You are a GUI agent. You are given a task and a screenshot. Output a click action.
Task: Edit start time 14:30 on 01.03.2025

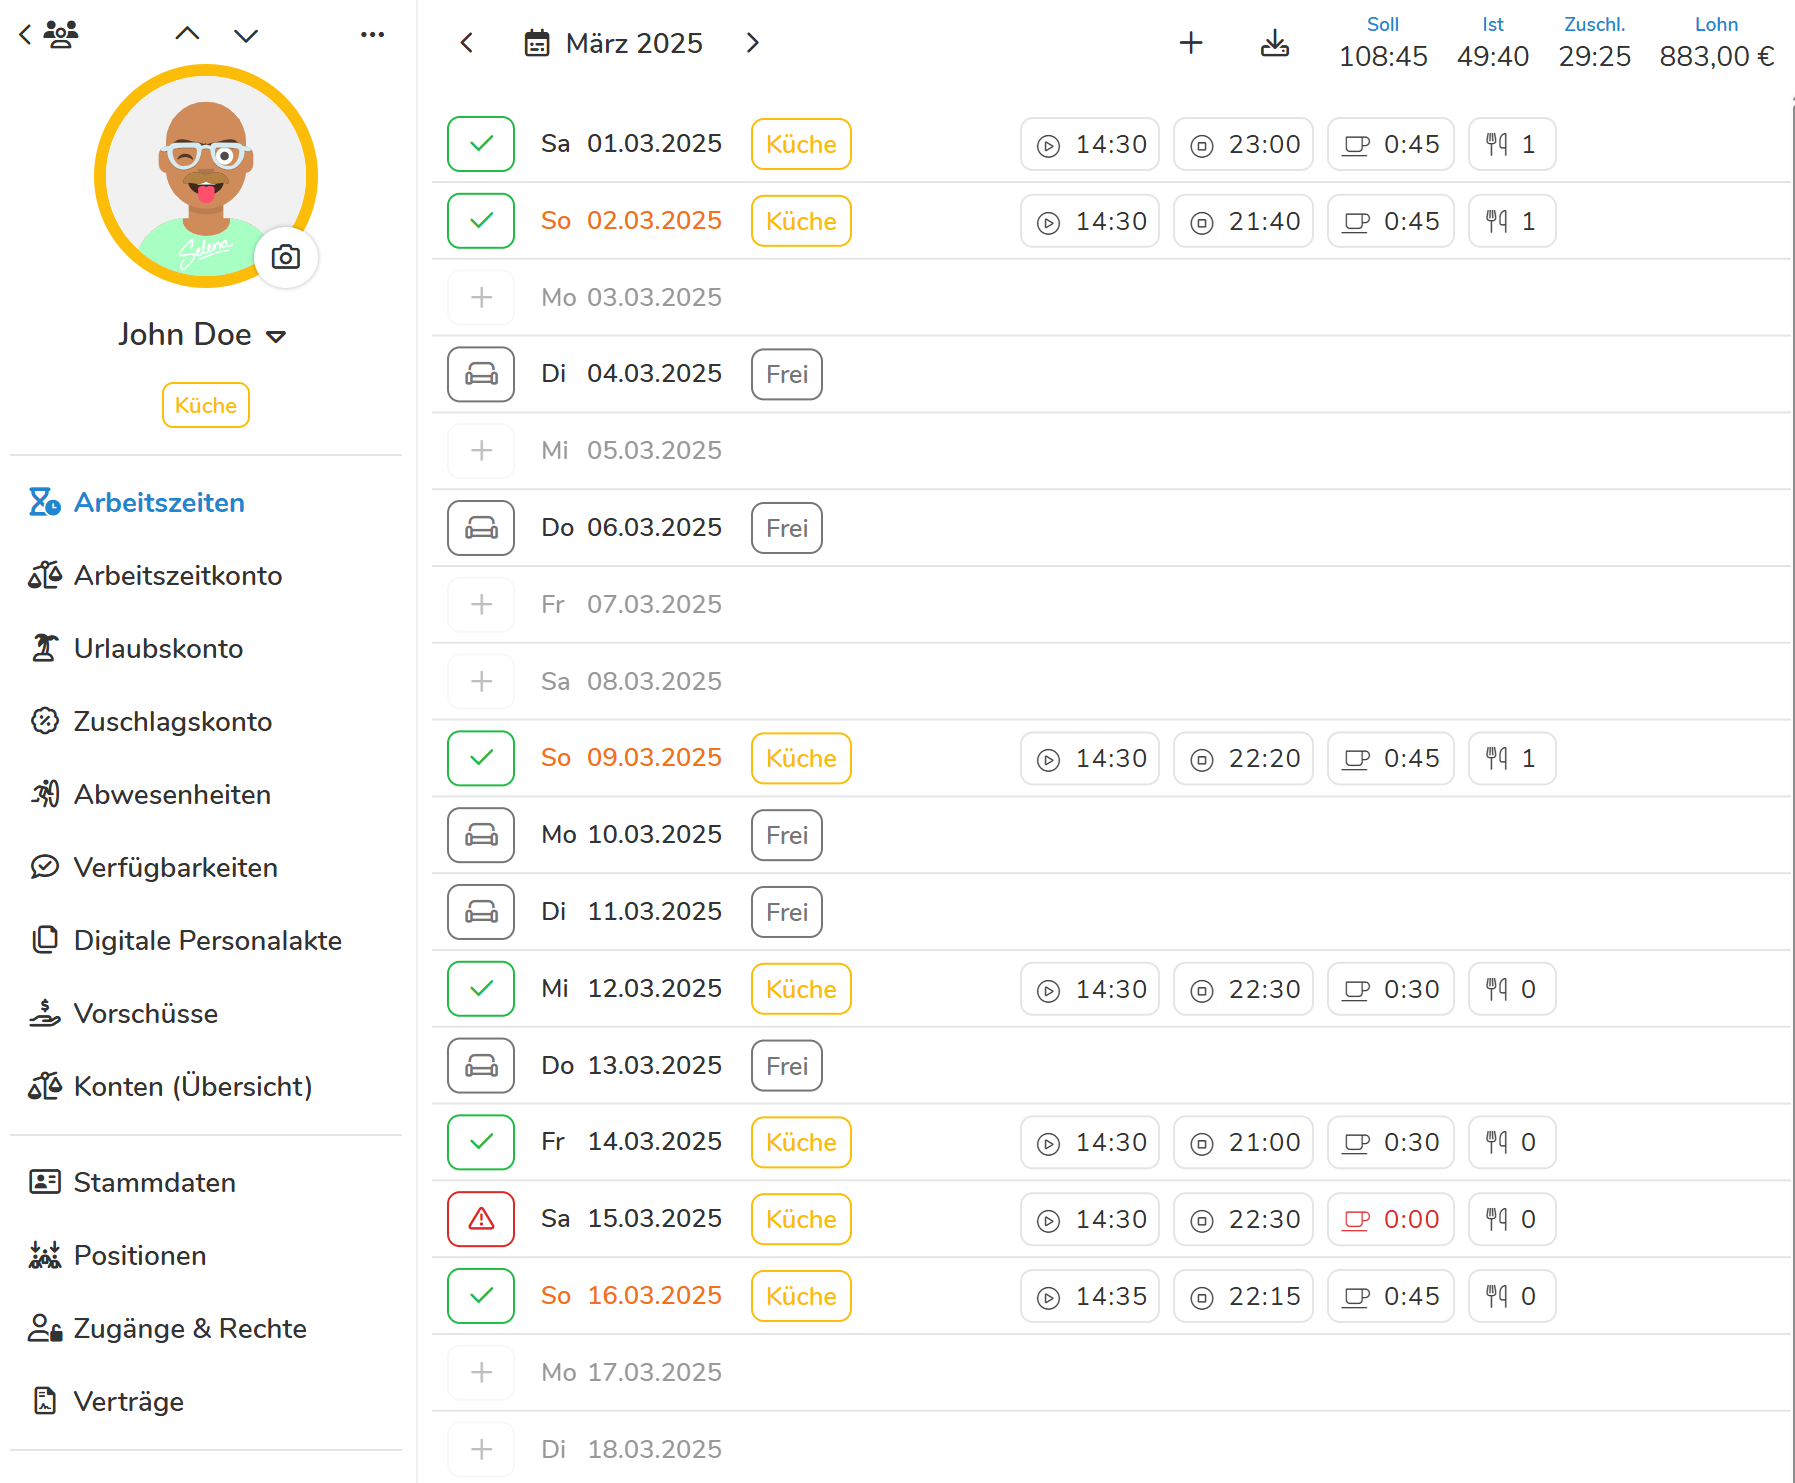[x=1090, y=144]
